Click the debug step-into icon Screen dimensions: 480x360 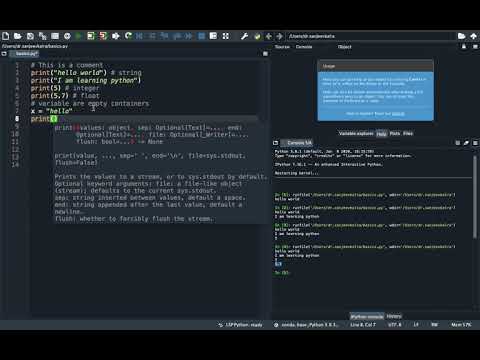click(164, 36)
